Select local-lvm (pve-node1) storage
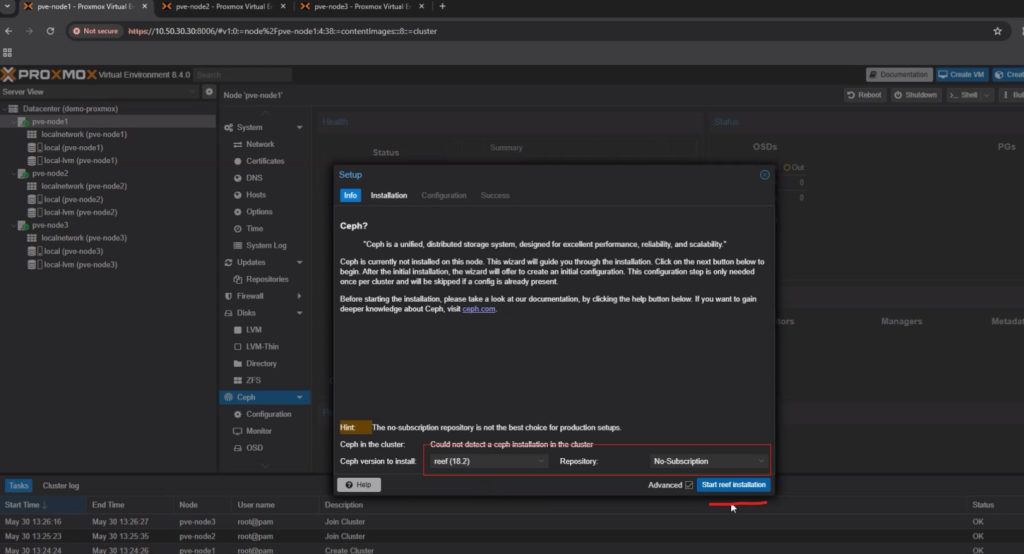Screen dimensions: 1024x554 [x=80, y=160]
